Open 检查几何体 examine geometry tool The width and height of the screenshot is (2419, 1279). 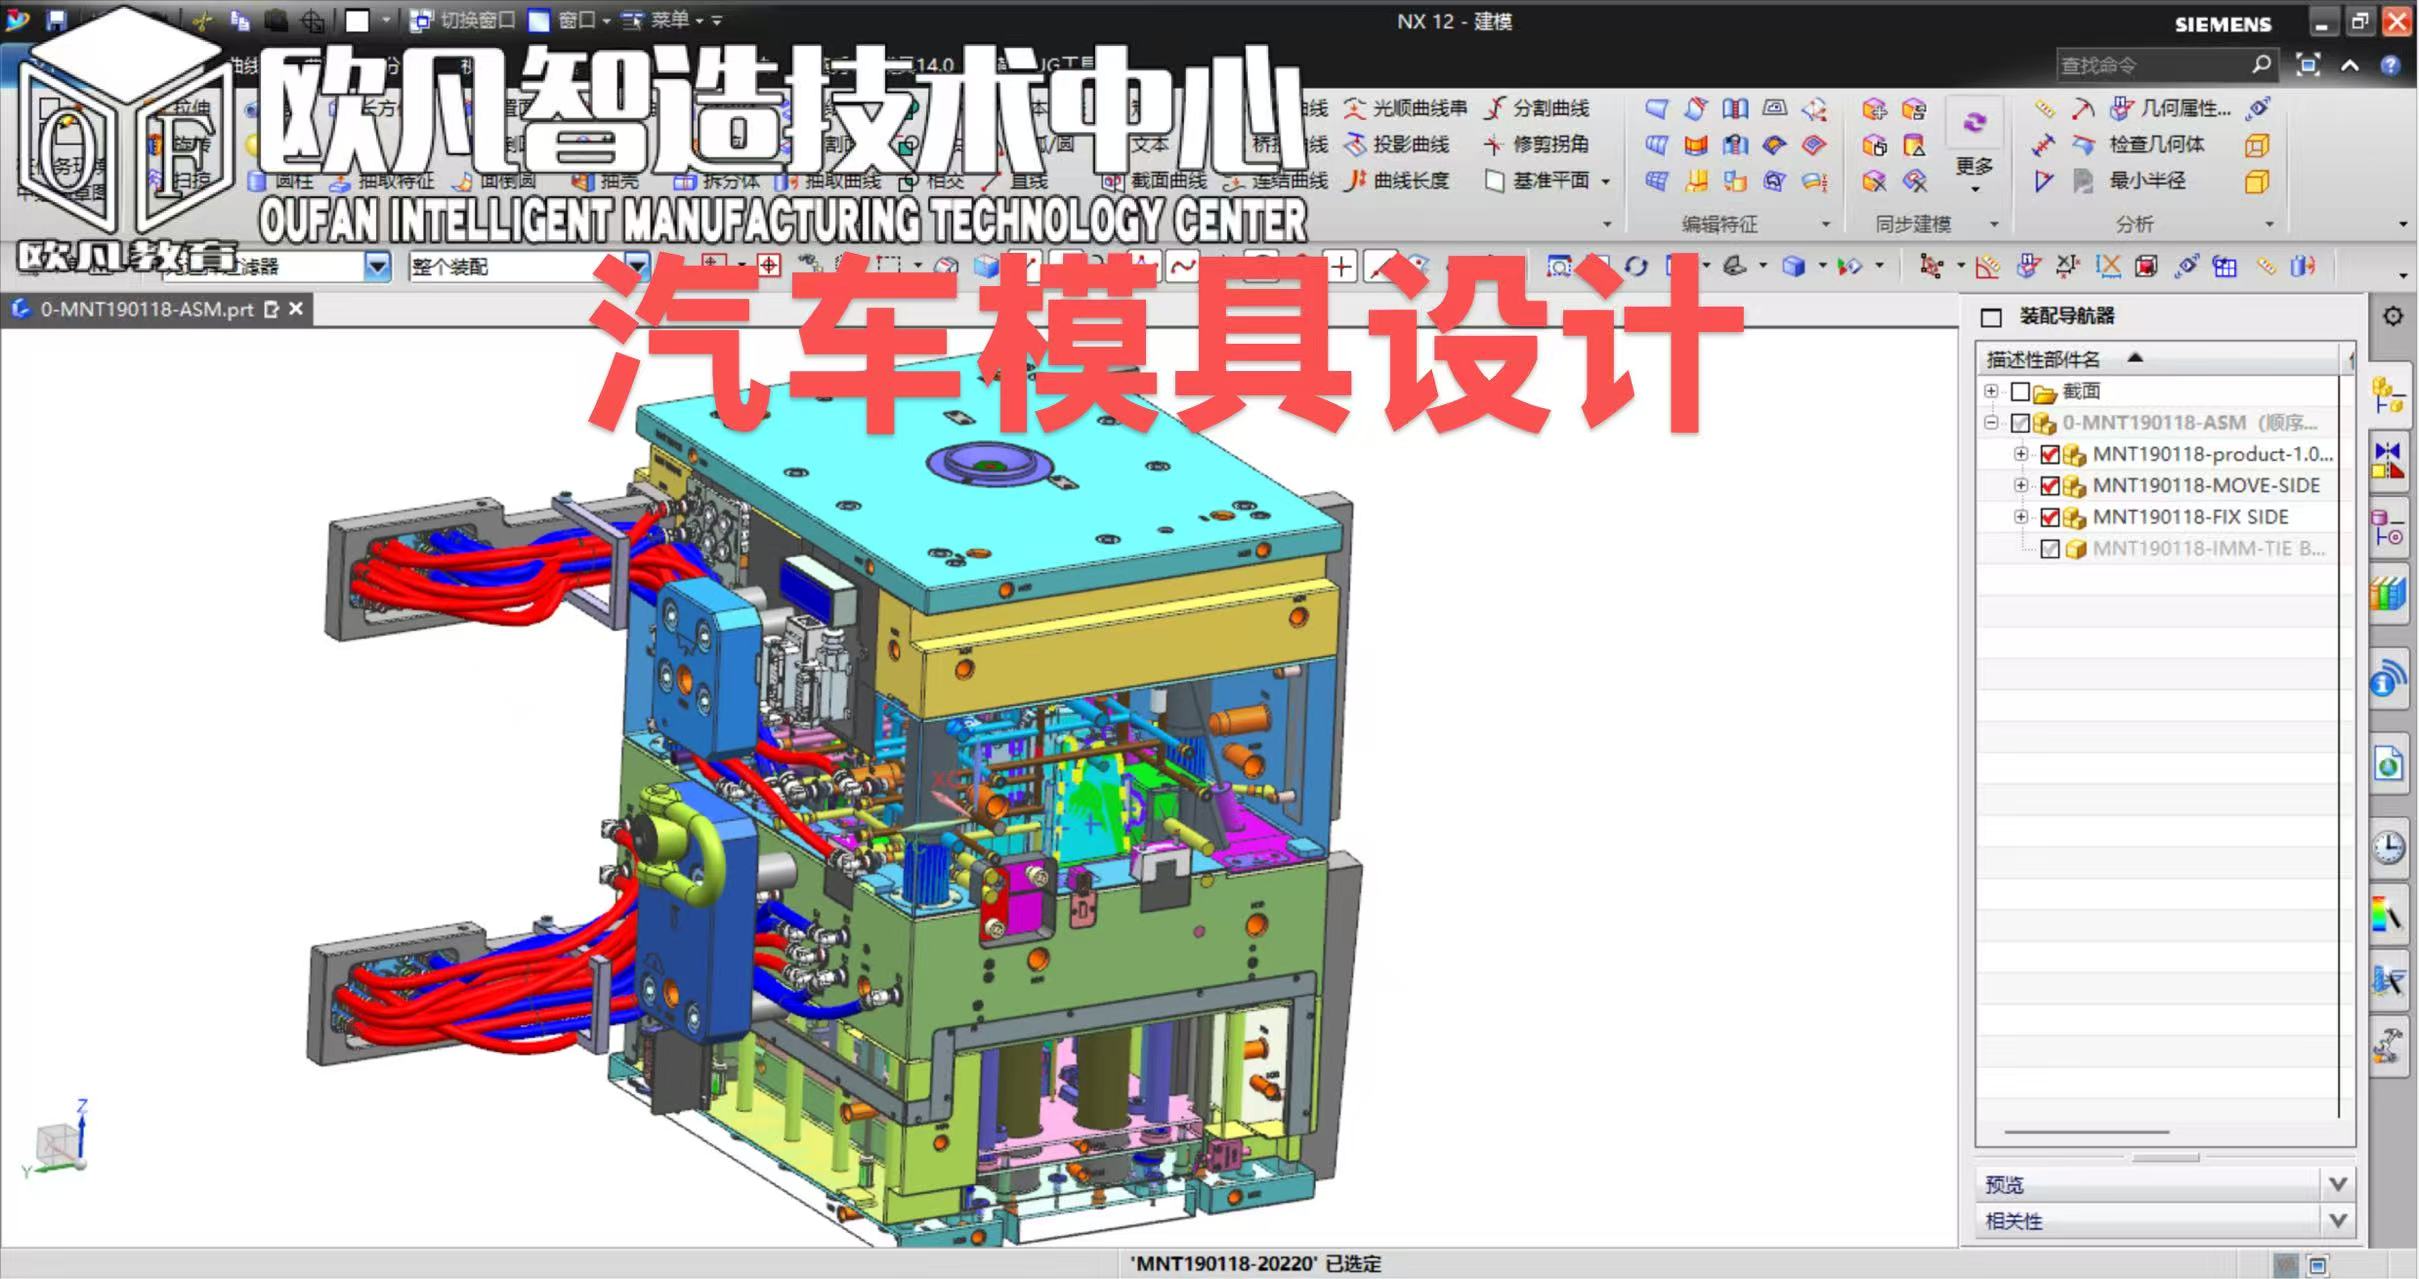(2155, 145)
